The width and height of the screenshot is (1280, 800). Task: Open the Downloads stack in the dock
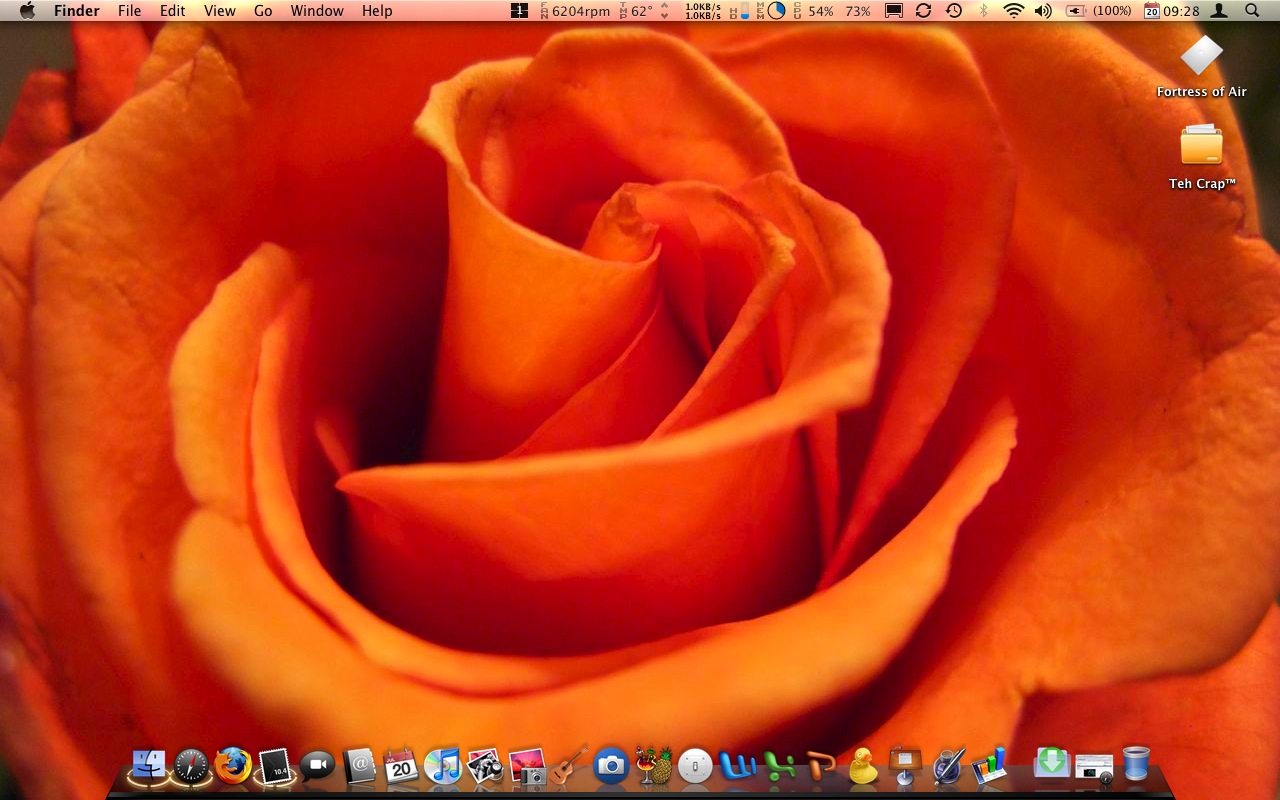pos(1051,764)
